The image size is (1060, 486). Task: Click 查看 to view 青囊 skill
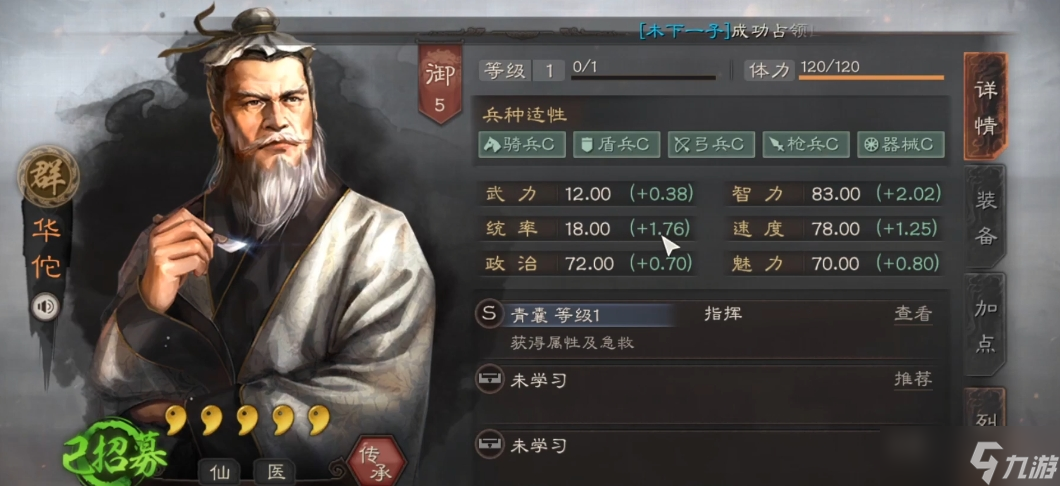coord(913,314)
